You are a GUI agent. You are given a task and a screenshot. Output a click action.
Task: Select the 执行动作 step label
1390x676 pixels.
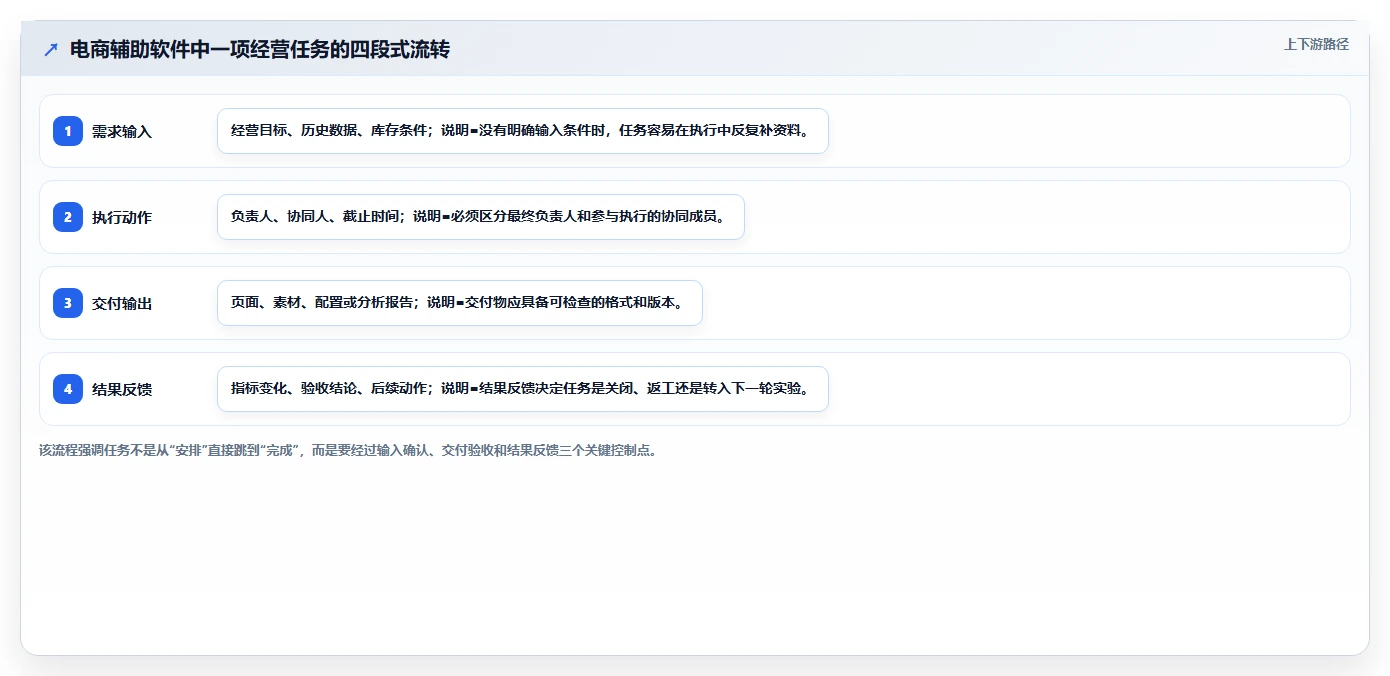click(x=122, y=217)
